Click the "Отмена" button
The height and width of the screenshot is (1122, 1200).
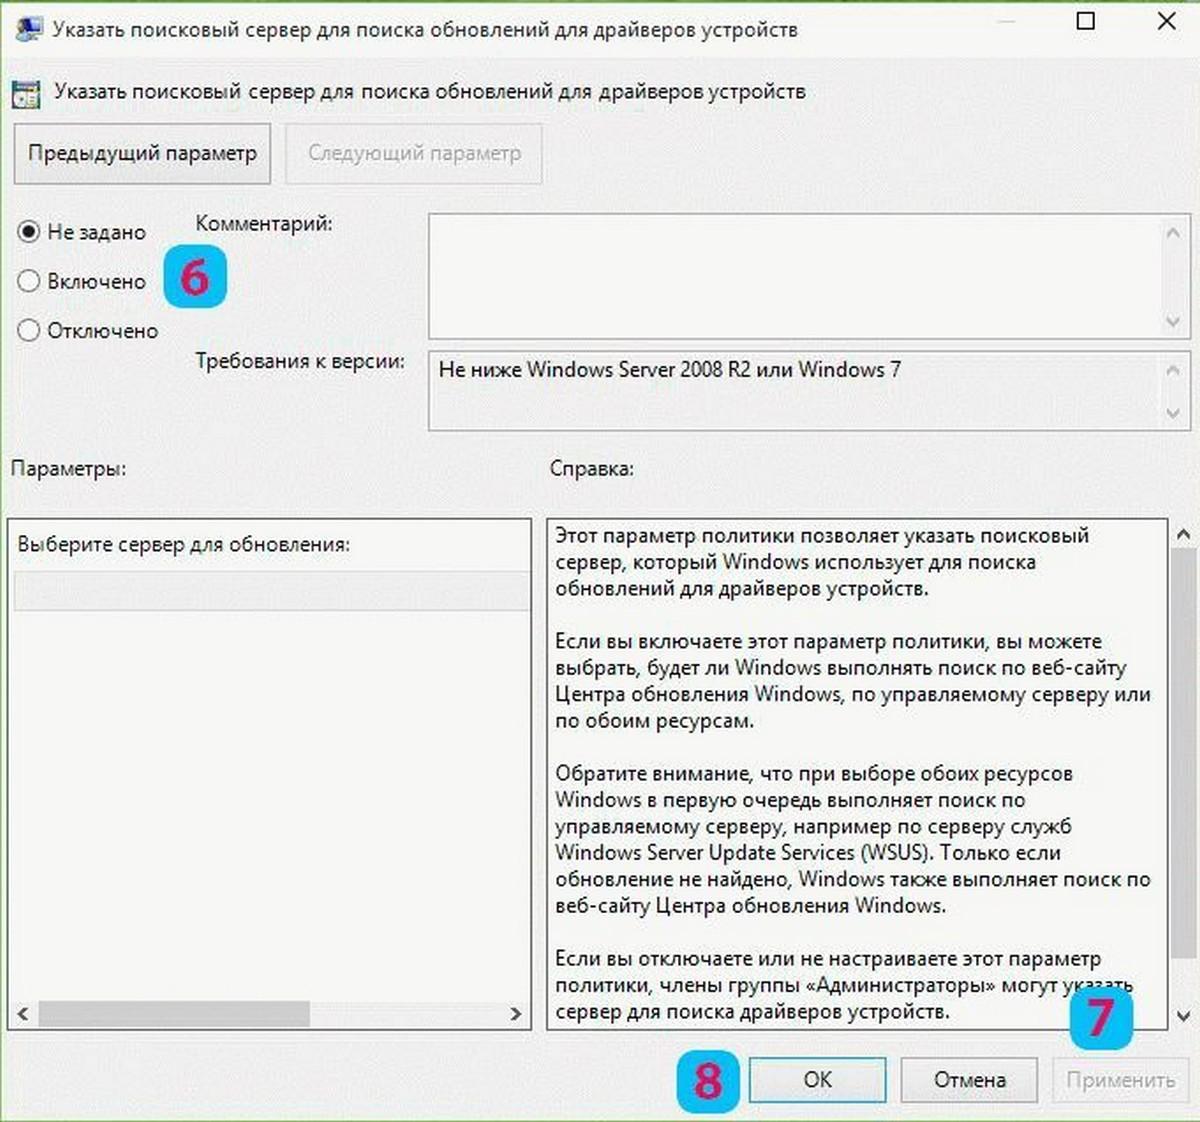(969, 1080)
